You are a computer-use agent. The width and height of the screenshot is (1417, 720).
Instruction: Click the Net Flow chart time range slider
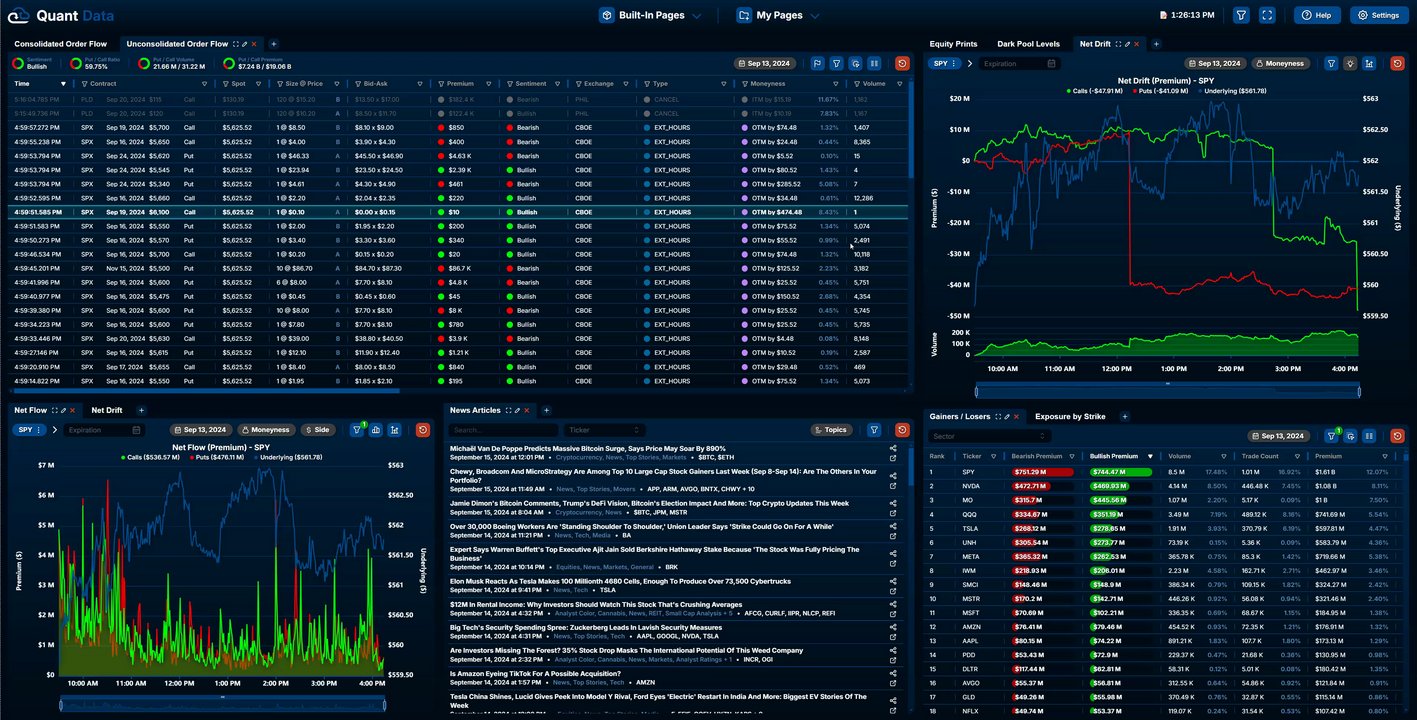(x=222, y=704)
